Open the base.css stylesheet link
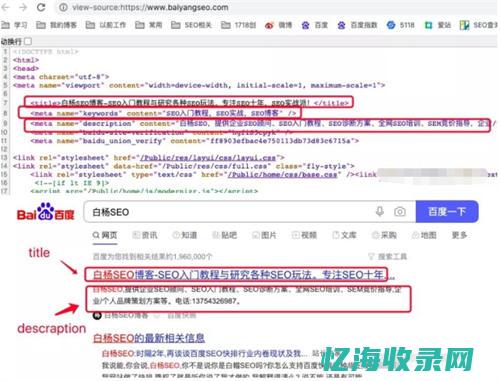 282,174
